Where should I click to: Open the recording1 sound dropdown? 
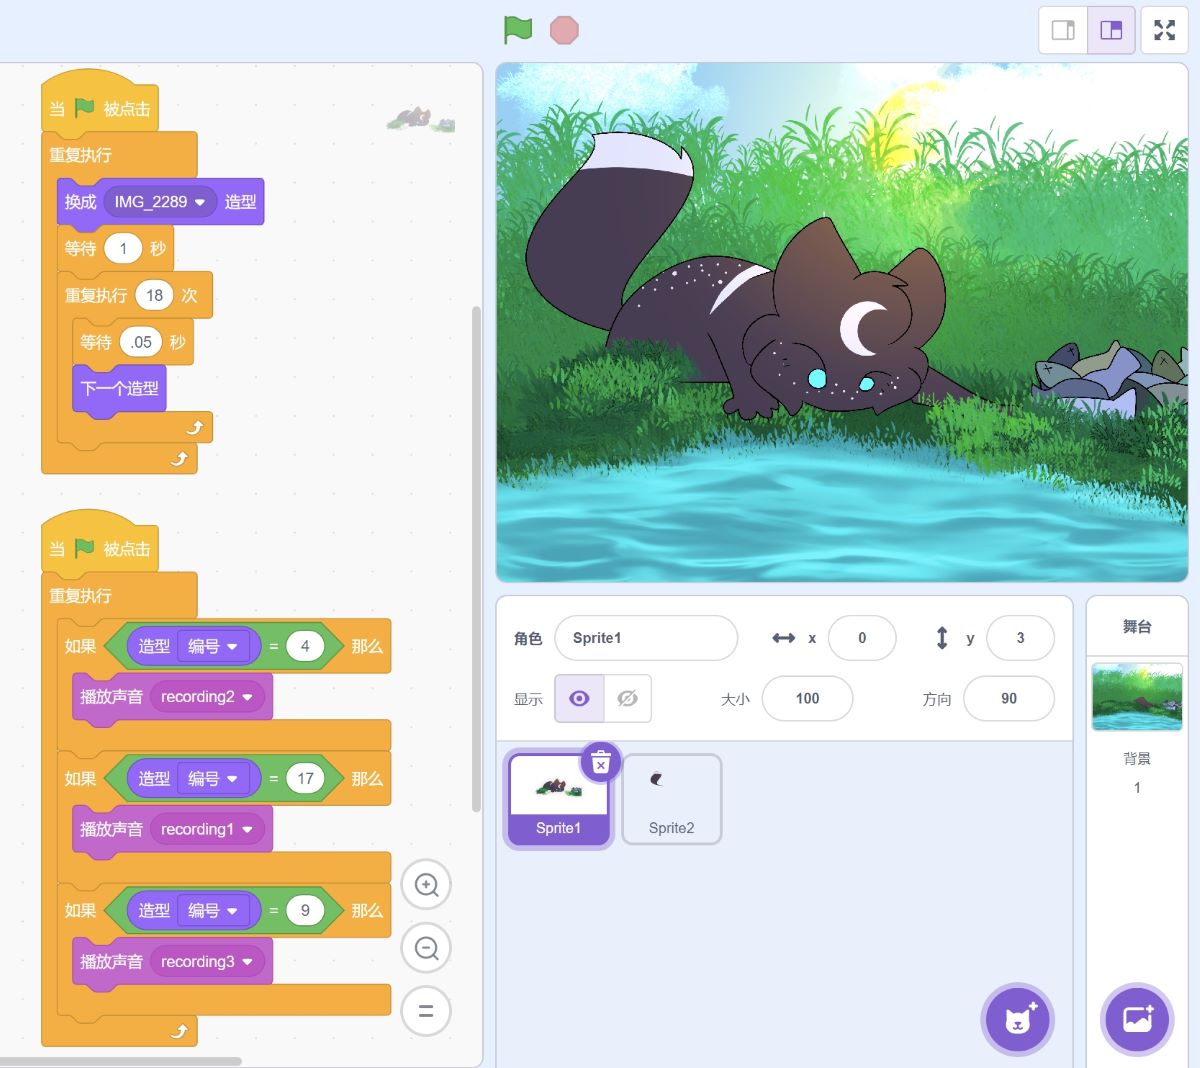tap(207, 829)
